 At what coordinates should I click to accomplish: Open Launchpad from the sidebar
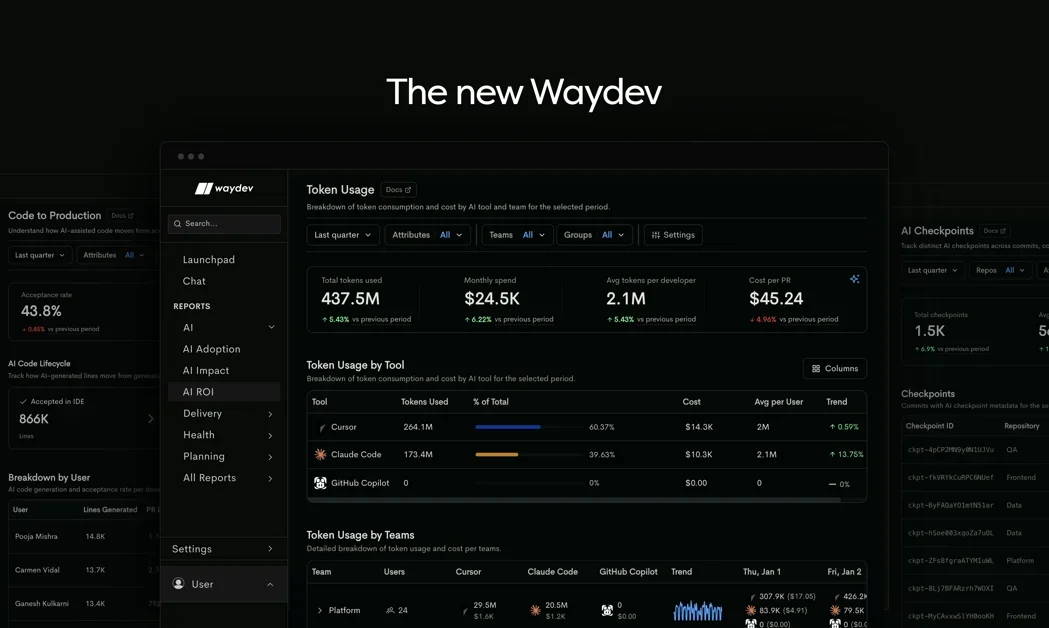coord(209,259)
